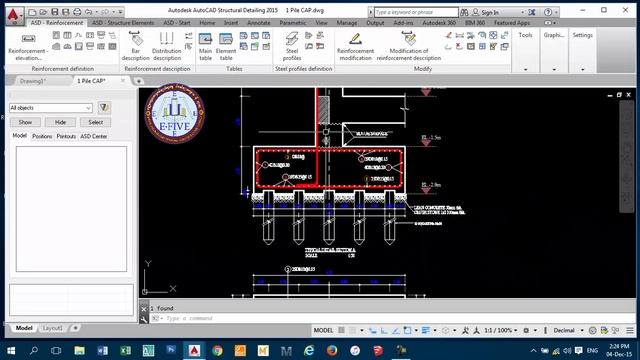
Task: Switch to ASD - Structure Elements ribbon tab
Action: 123,23
